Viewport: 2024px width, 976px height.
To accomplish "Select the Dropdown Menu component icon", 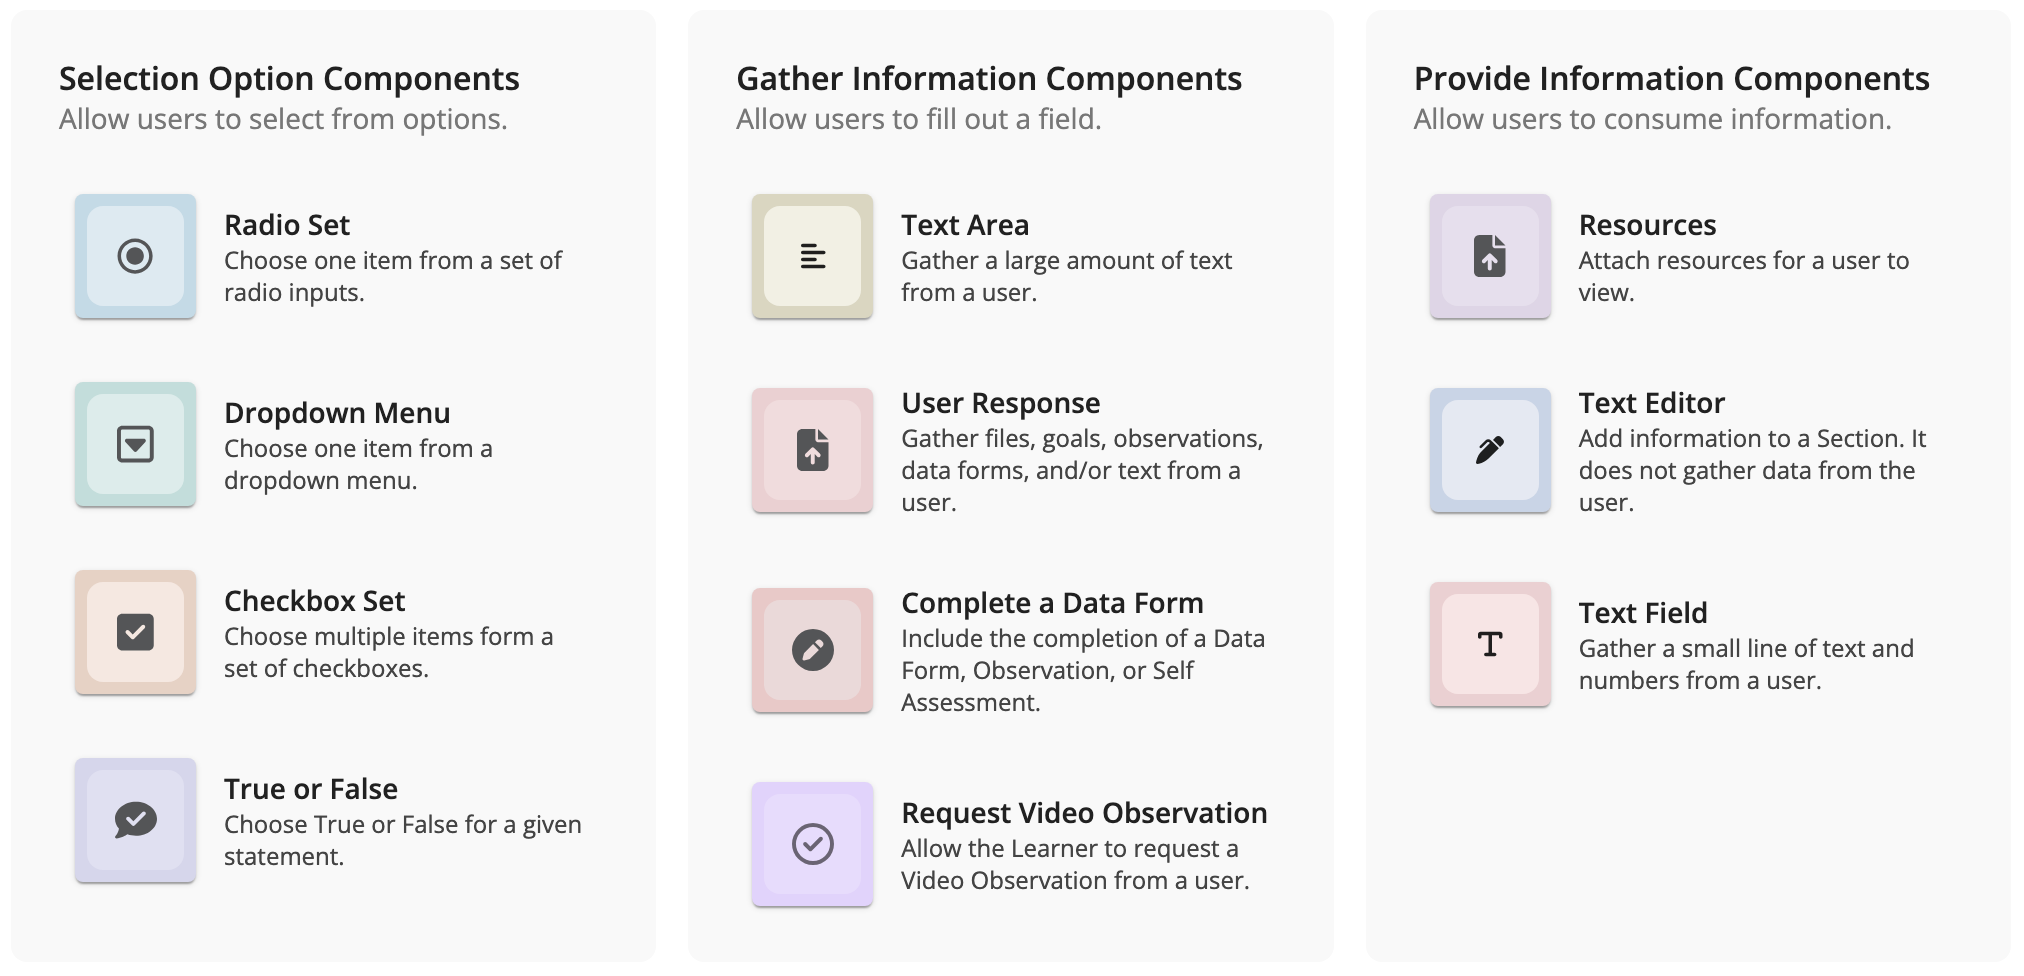I will pos(135,444).
